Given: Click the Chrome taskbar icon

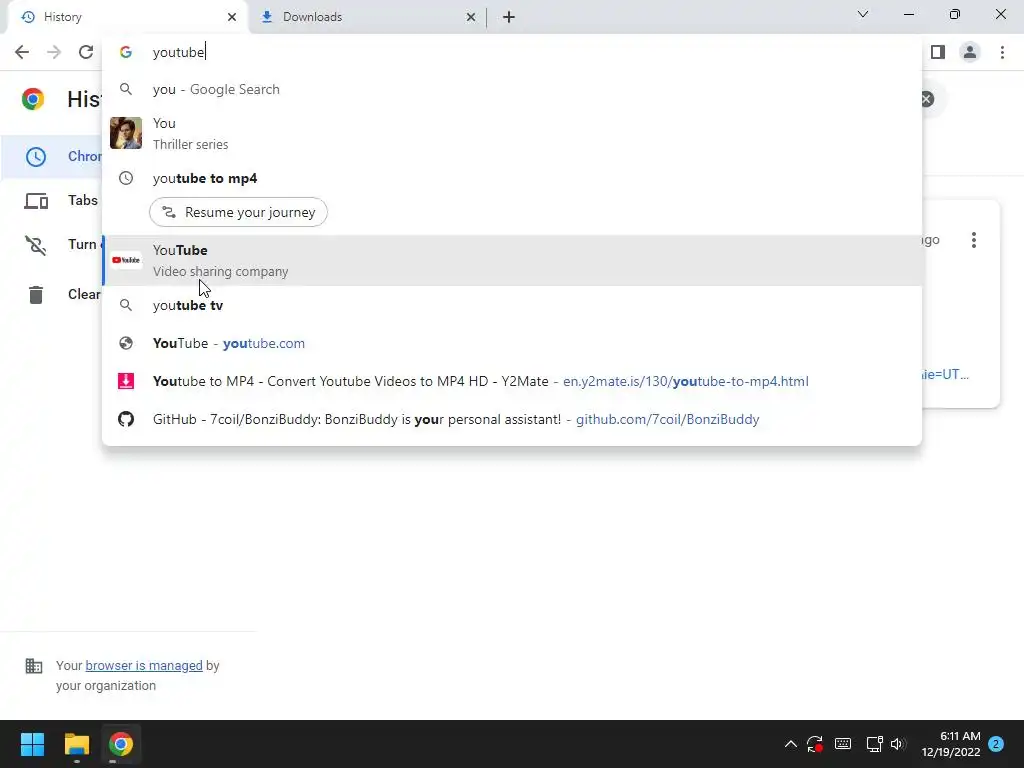Looking at the screenshot, I should [121, 744].
